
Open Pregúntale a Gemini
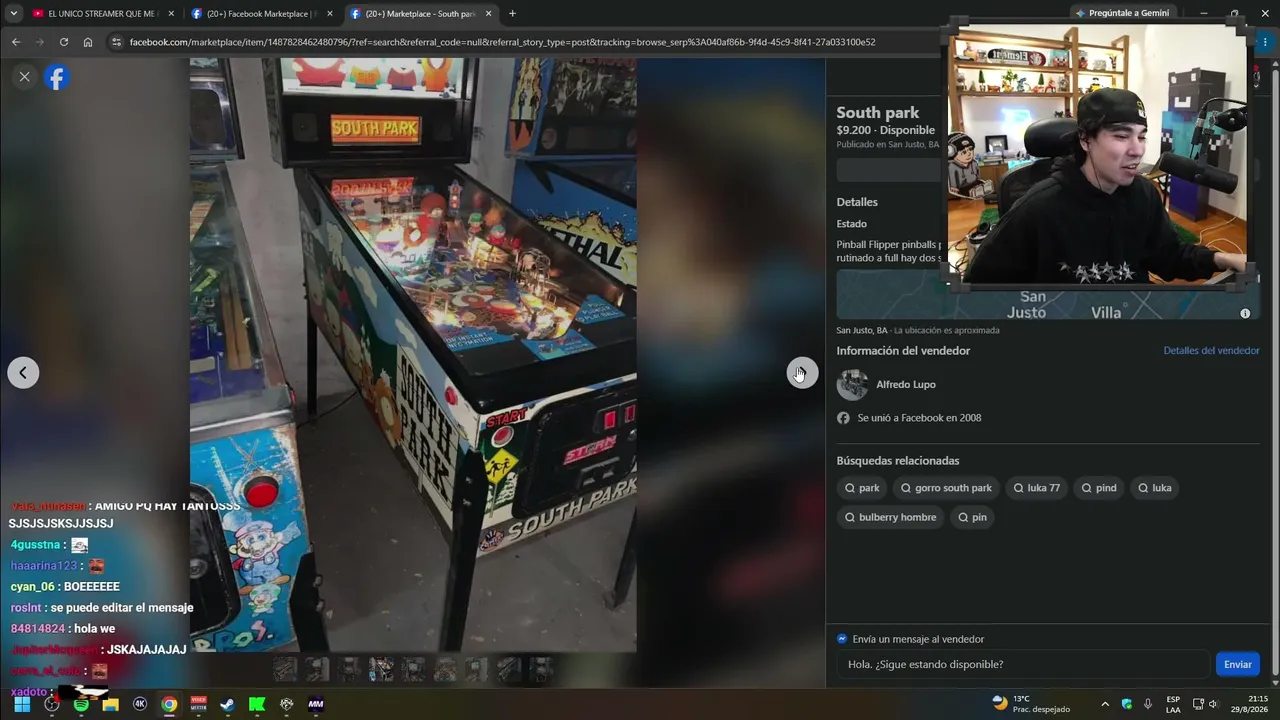1123,13
